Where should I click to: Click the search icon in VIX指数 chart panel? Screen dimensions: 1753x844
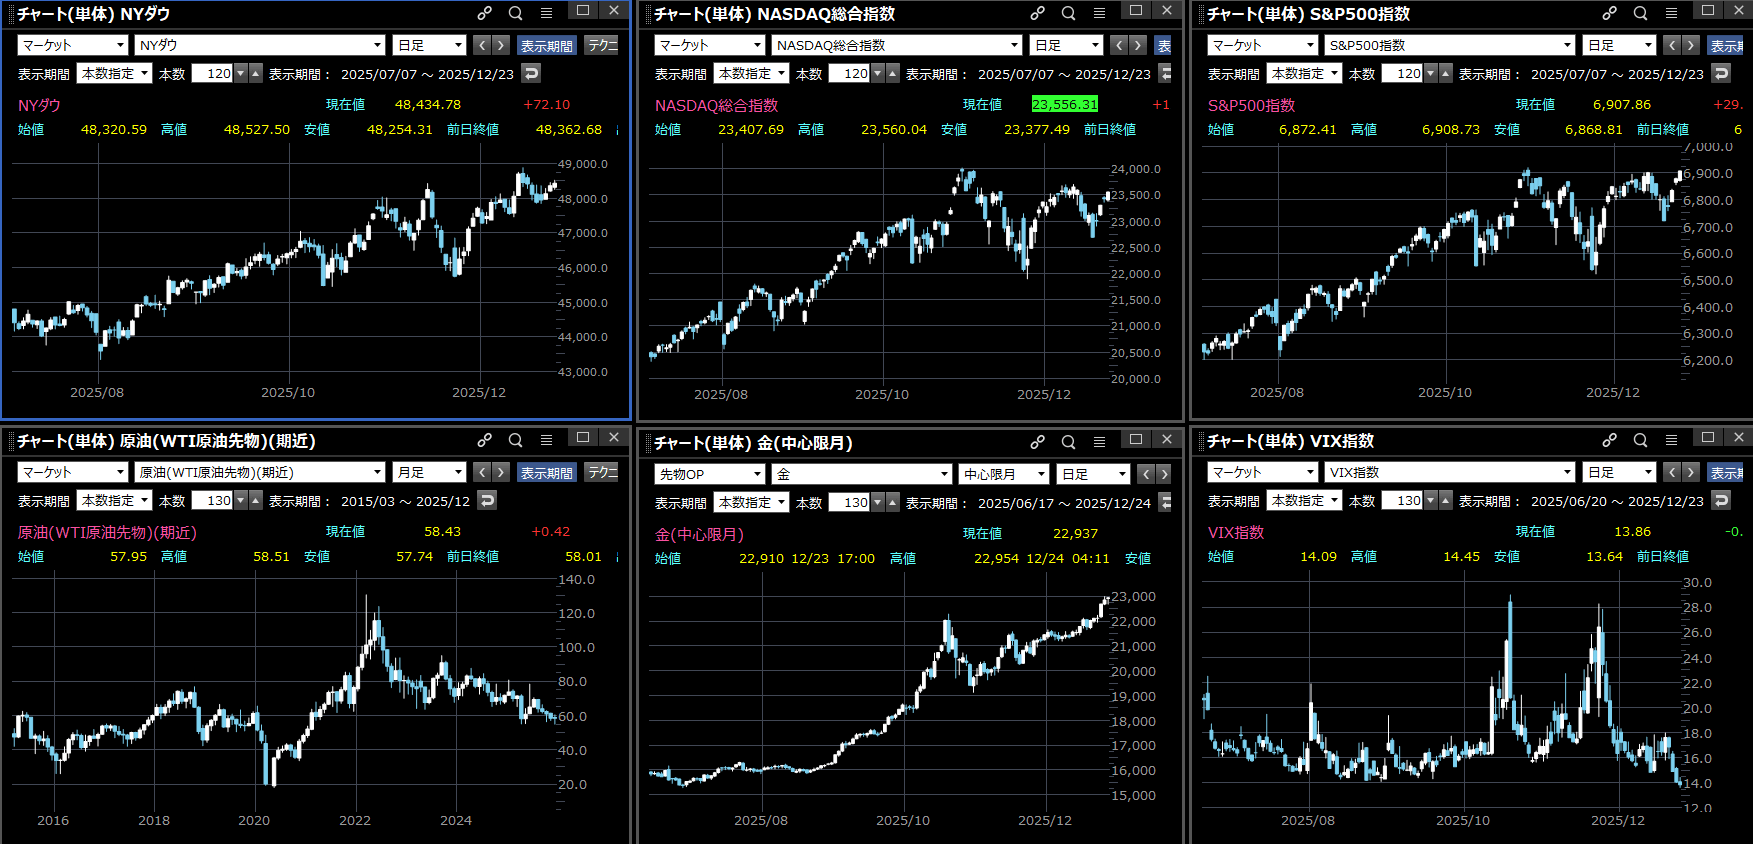1640,440
